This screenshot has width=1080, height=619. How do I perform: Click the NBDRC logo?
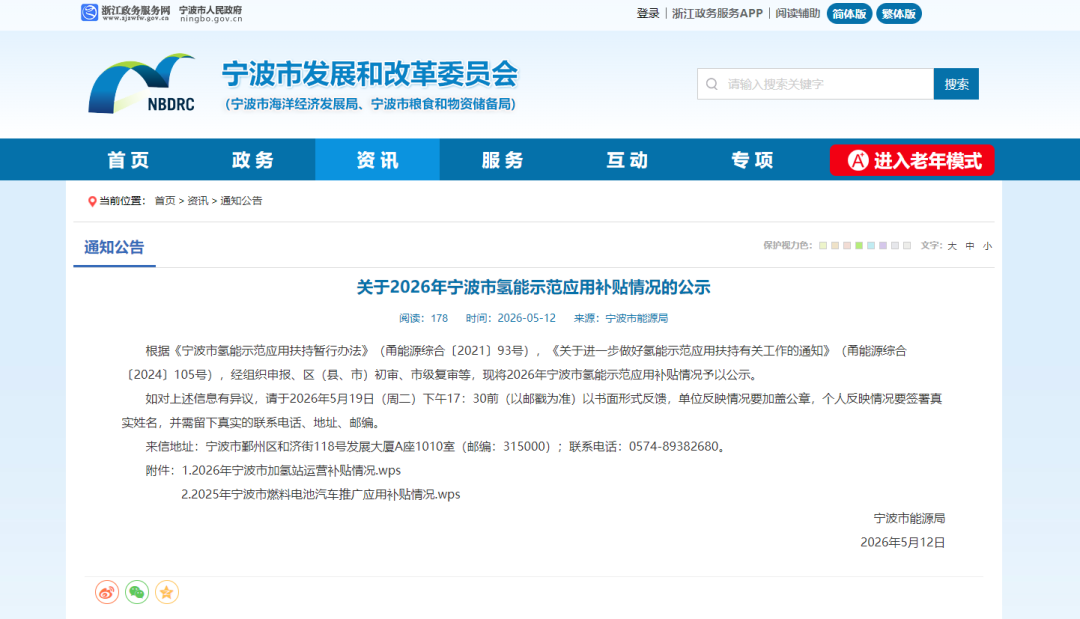click(x=142, y=83)
